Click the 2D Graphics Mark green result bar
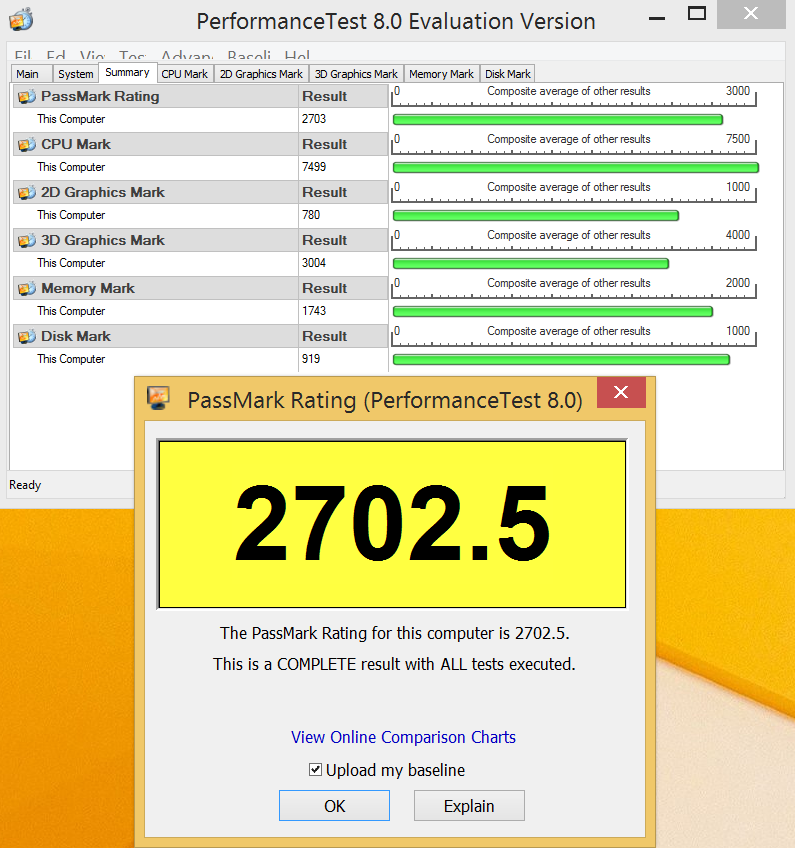795x848 pixels. [x=535, y=216]
